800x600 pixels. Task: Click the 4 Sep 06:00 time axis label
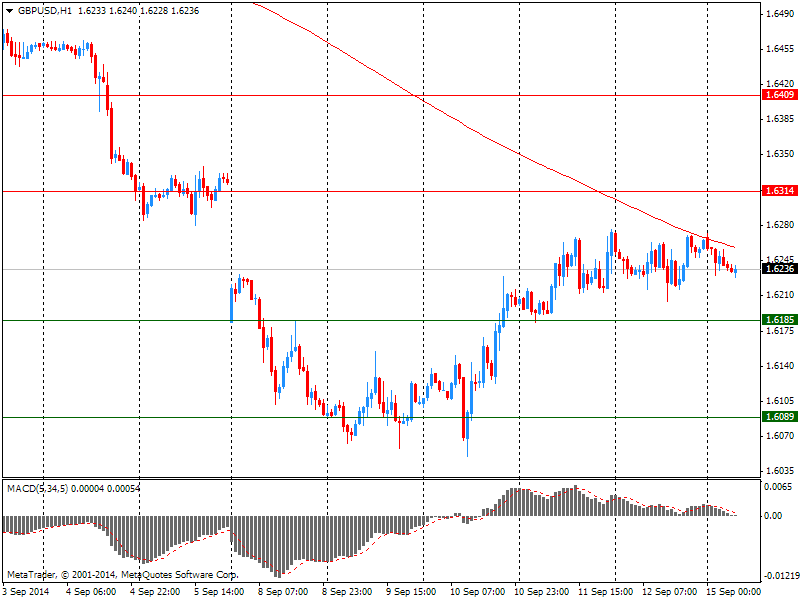[91, 591]
